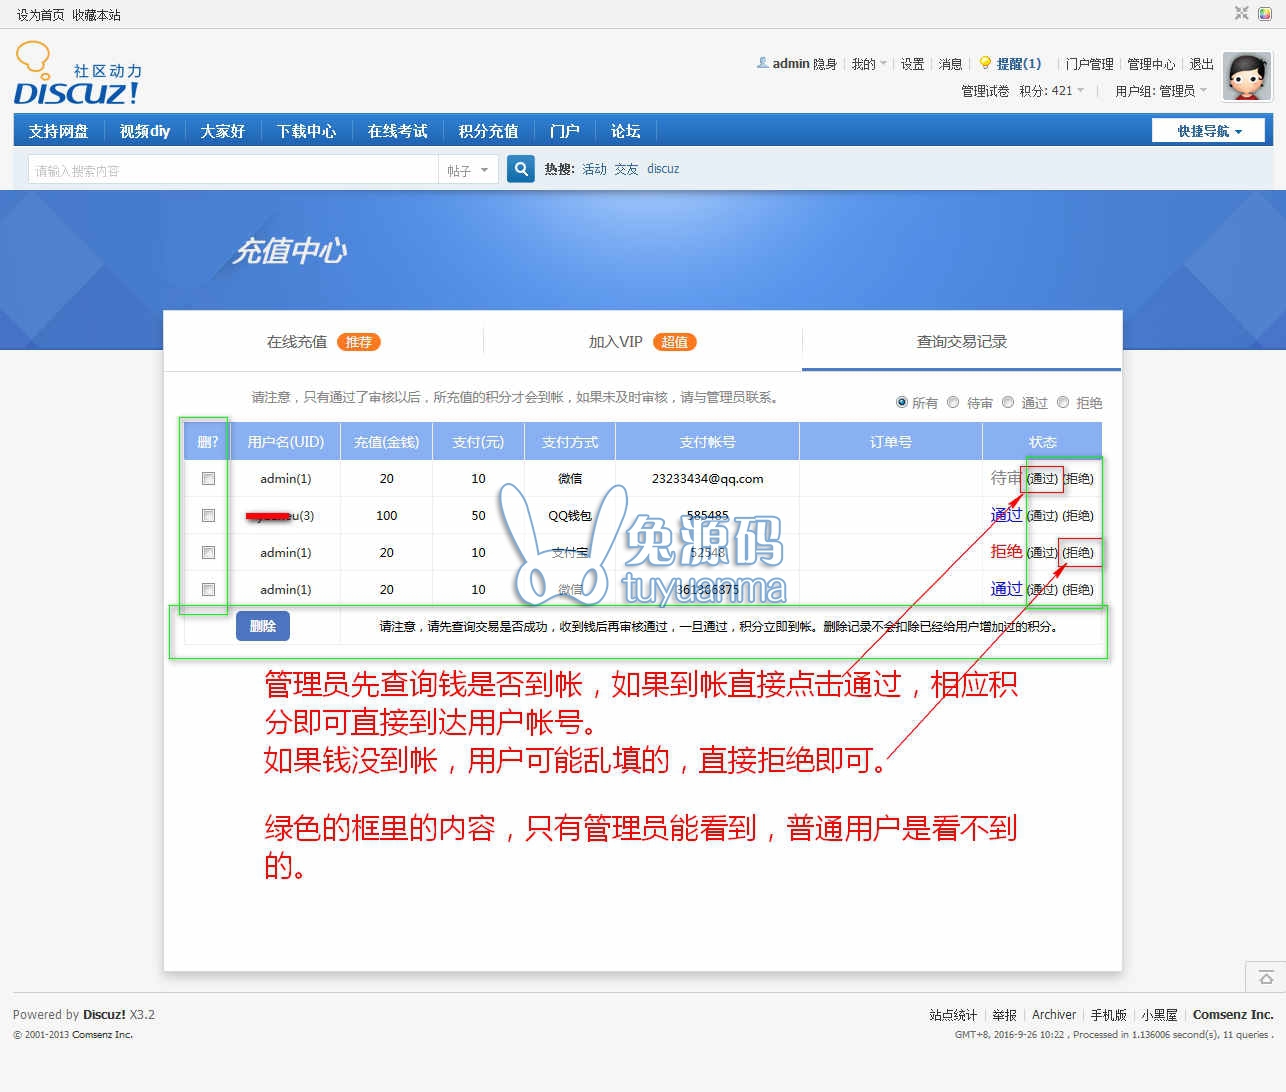
Task: Focus the search input field
Action: (x=233, y=170)
